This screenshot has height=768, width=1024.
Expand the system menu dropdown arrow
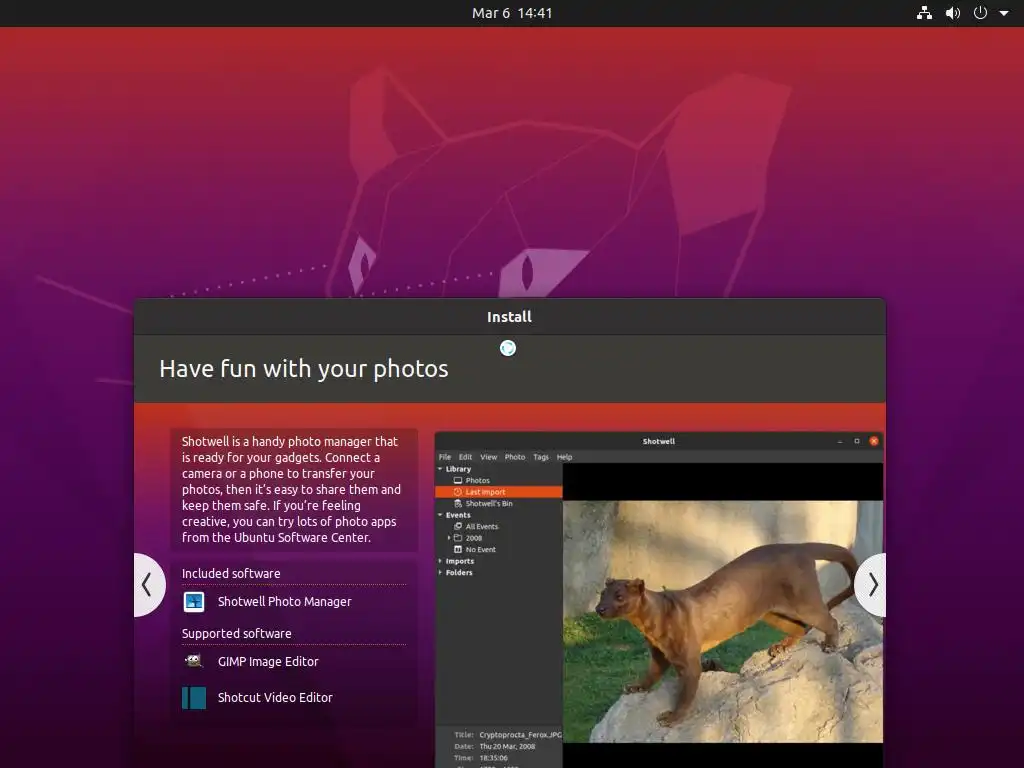tap(1004, 13)
